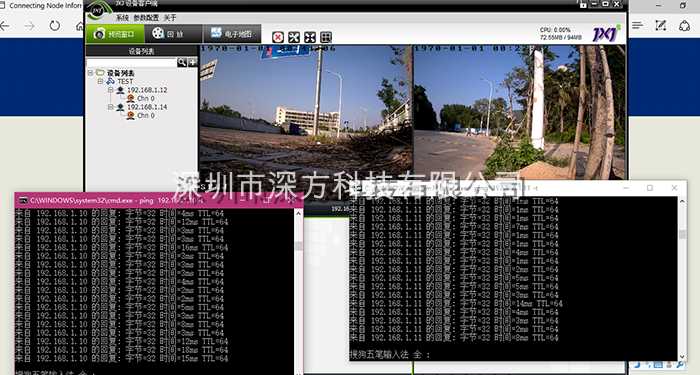Collapse the 设备列表 root tree node

pos(91,72)
